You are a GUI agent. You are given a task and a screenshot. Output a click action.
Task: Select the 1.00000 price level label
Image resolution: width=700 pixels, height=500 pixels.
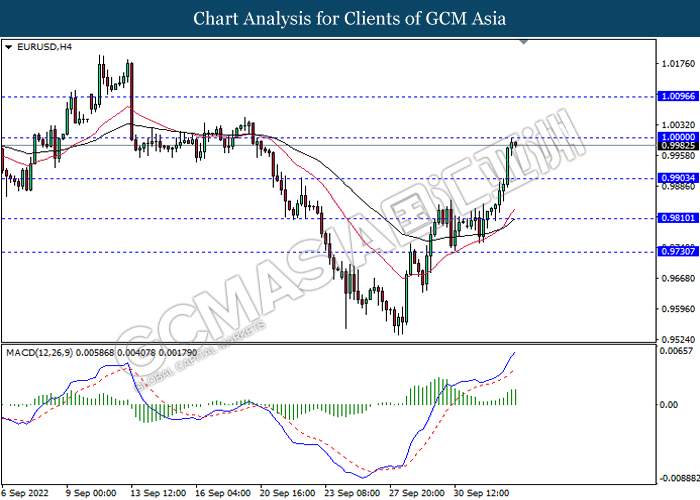pos(678,137)
